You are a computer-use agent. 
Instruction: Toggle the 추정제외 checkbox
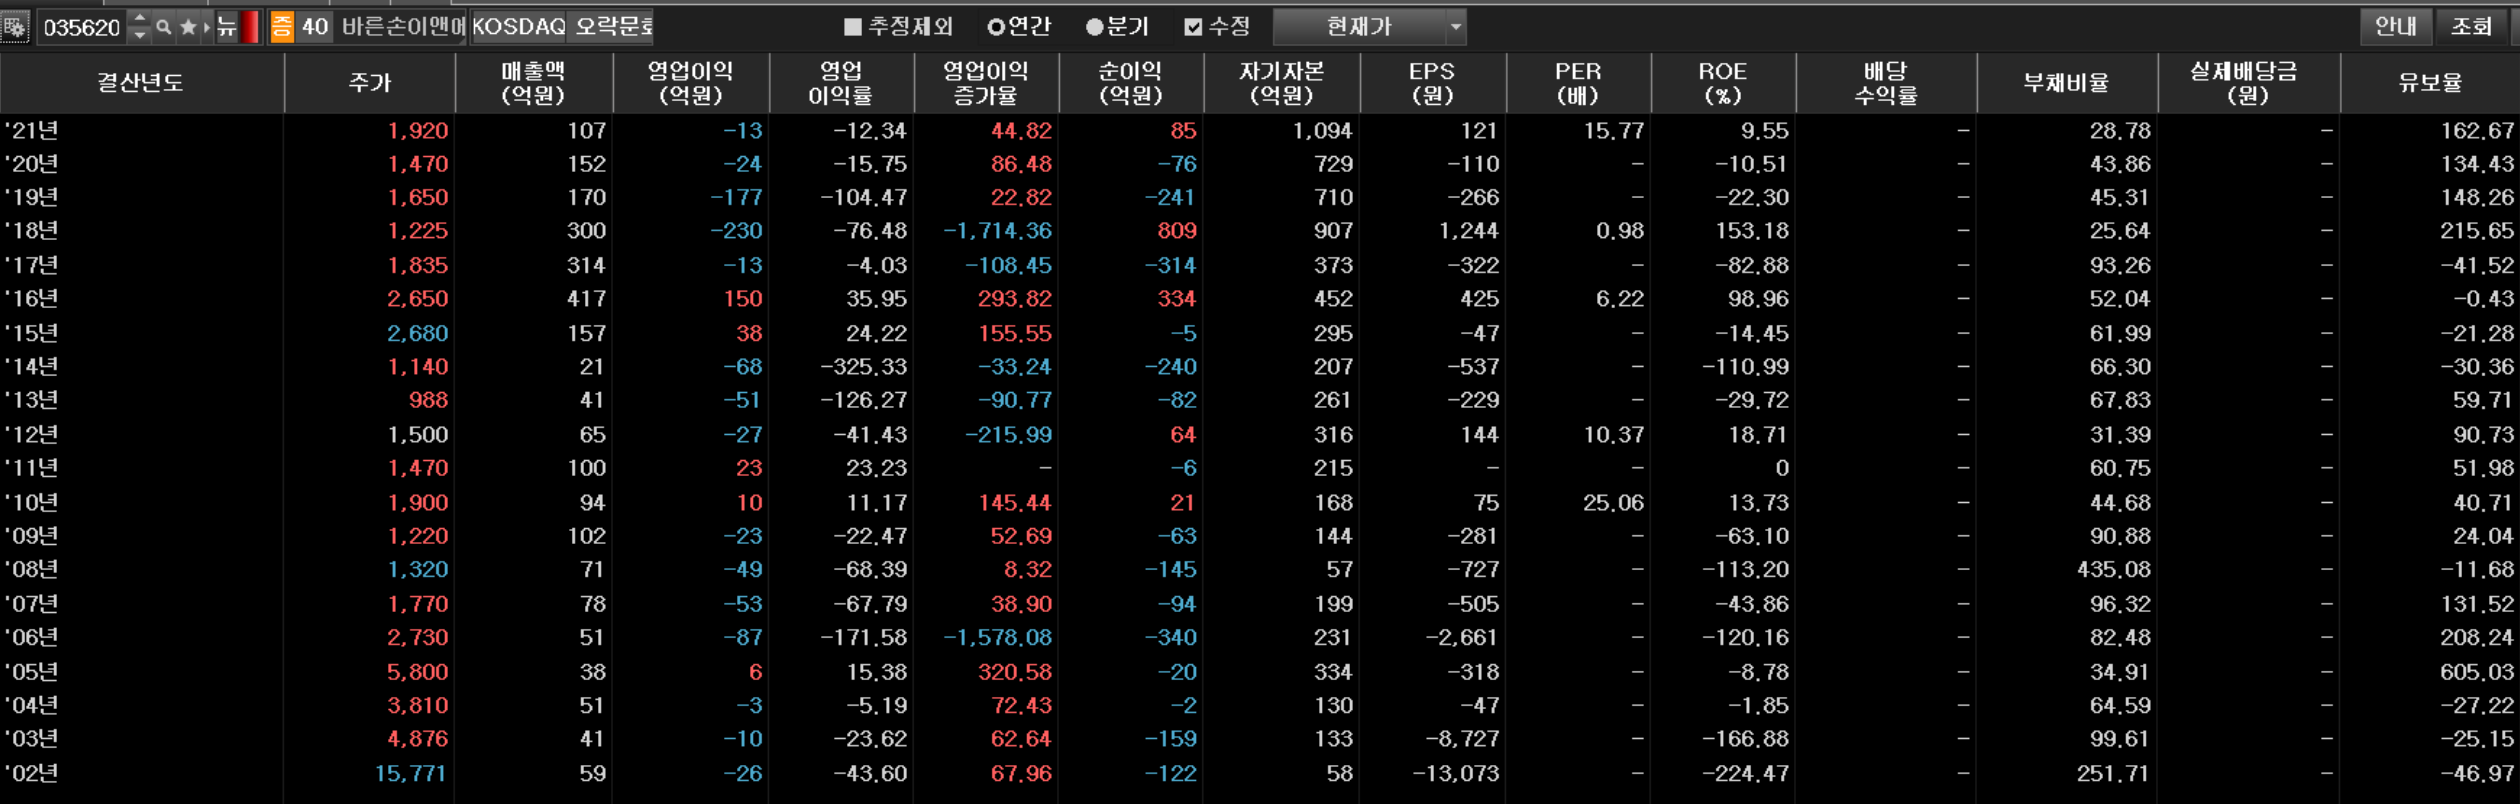(853, 27)
